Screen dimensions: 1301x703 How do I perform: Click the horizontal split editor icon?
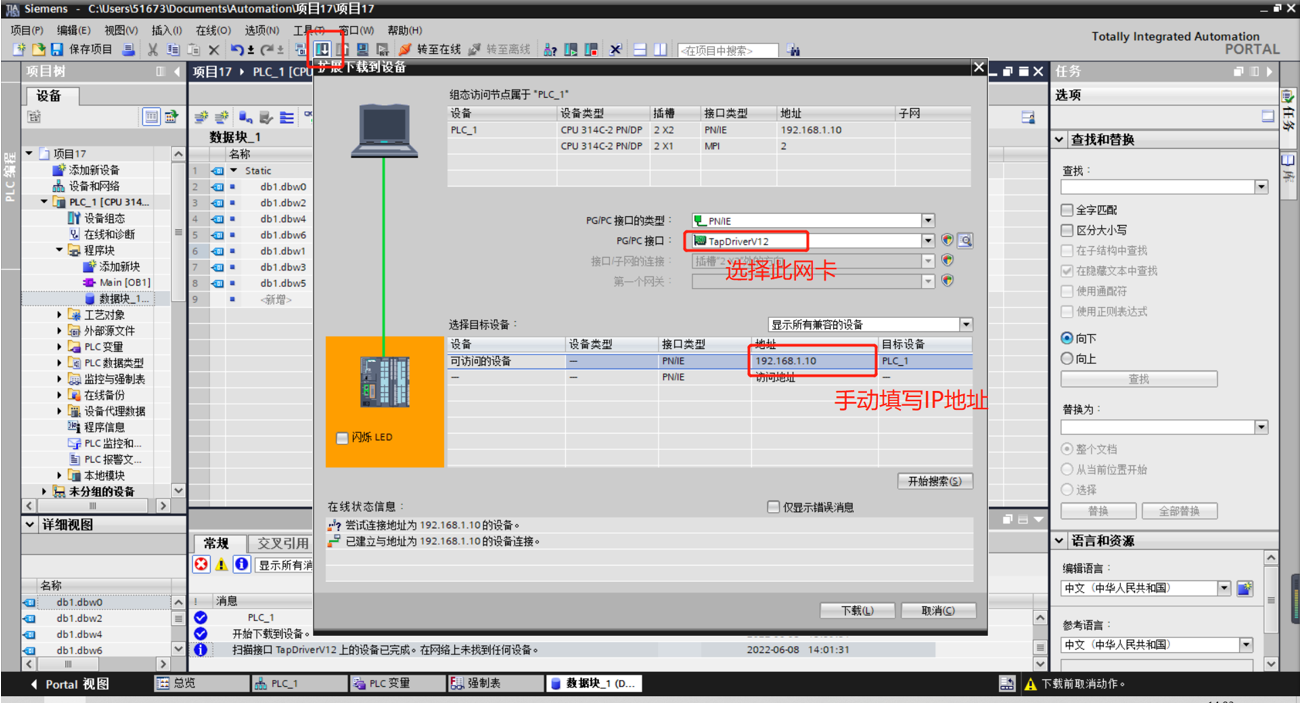[640, 49]
